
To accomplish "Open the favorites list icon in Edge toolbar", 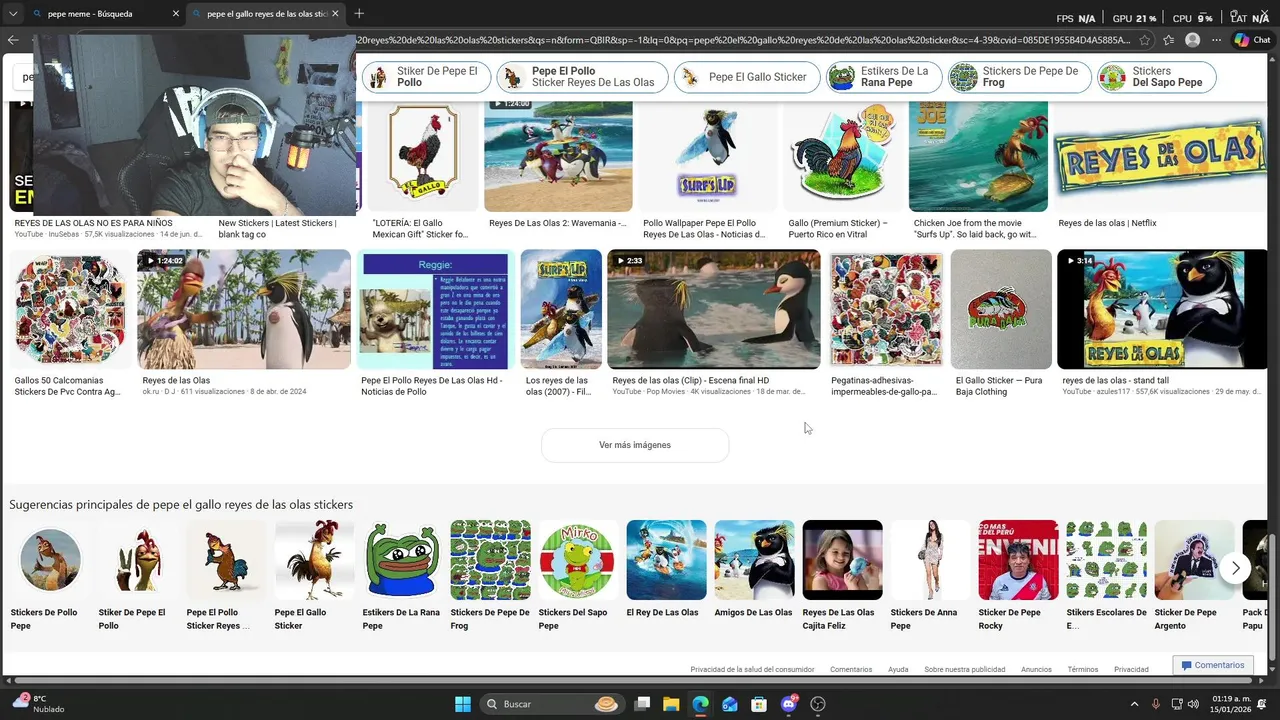I will (x=1168, y=40).
